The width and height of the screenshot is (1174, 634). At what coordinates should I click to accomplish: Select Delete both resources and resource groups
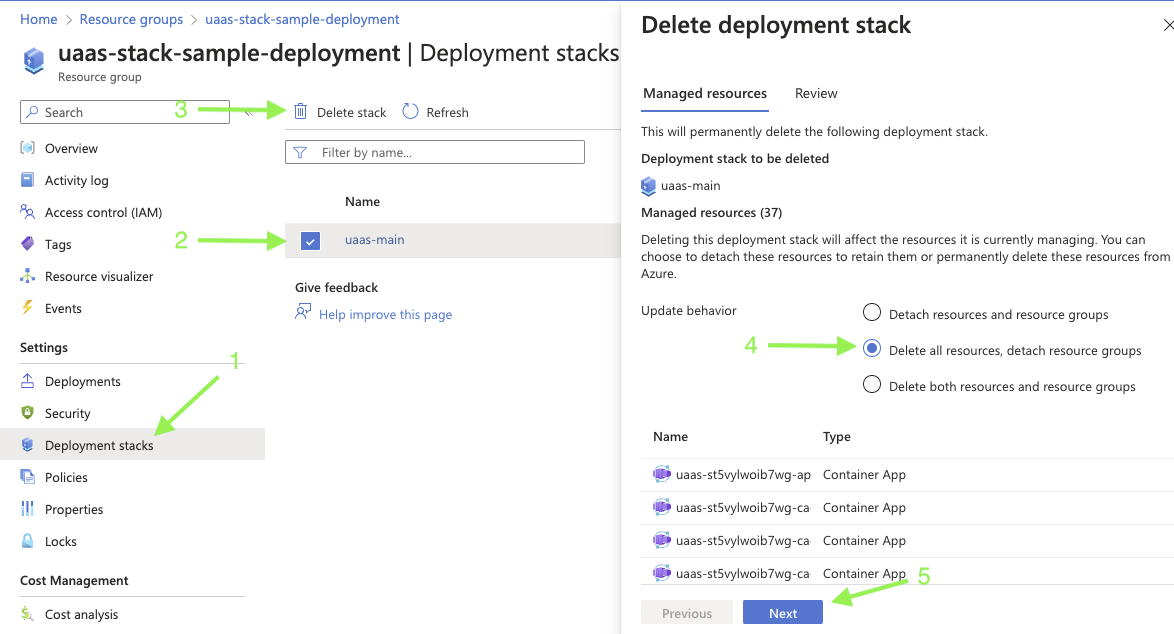[x=872, y=384]
